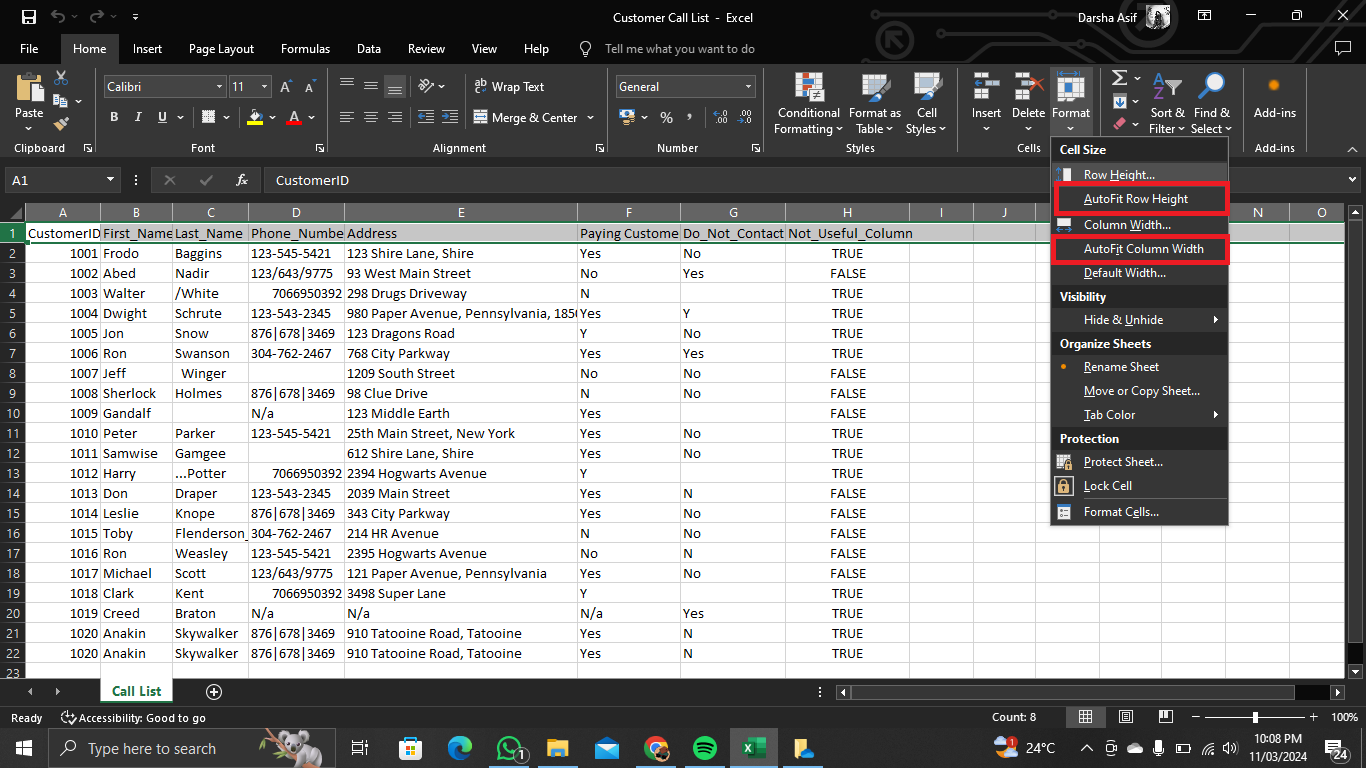
Task: Click the new sheet plus icon
Action: pos(213,691)
